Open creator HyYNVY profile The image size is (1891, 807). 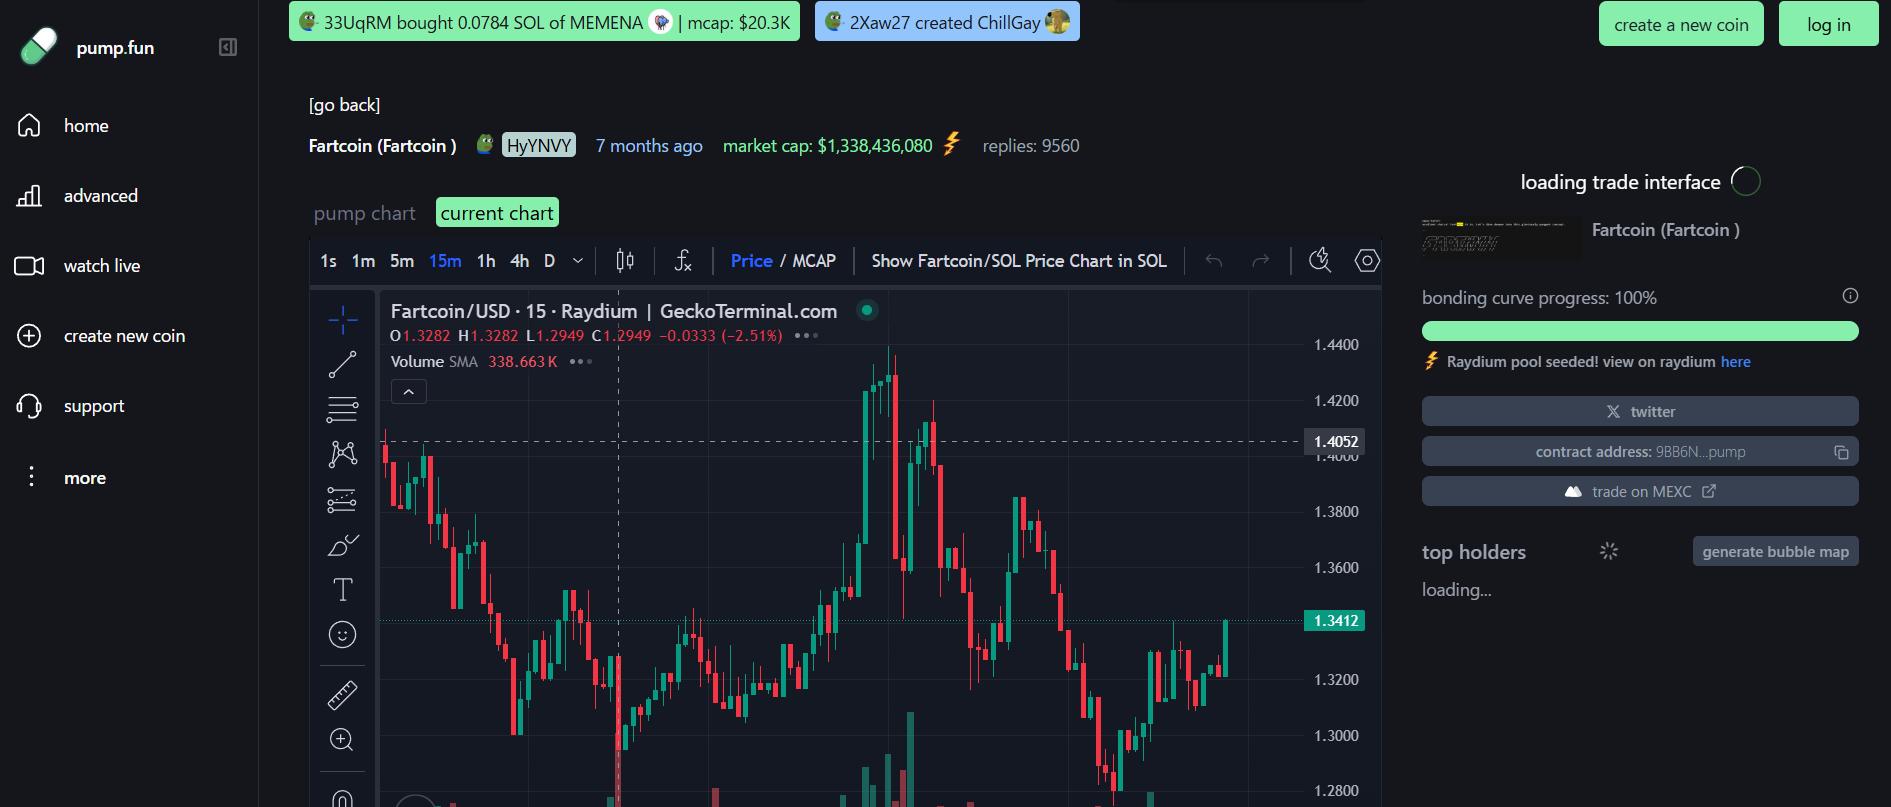[539, 146]
